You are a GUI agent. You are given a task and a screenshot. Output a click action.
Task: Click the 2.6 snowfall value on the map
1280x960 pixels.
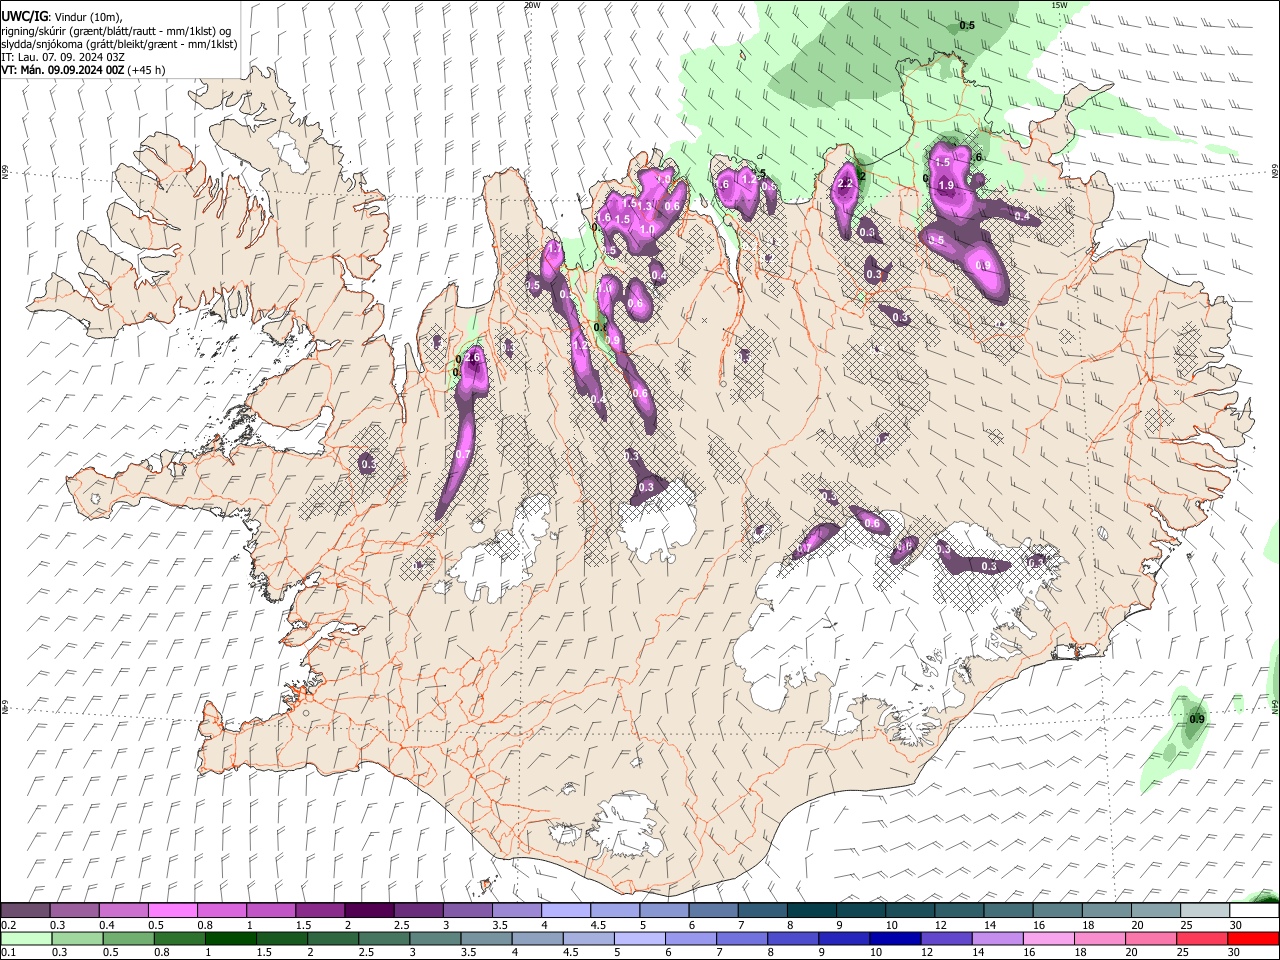click(x=474, y=358)
